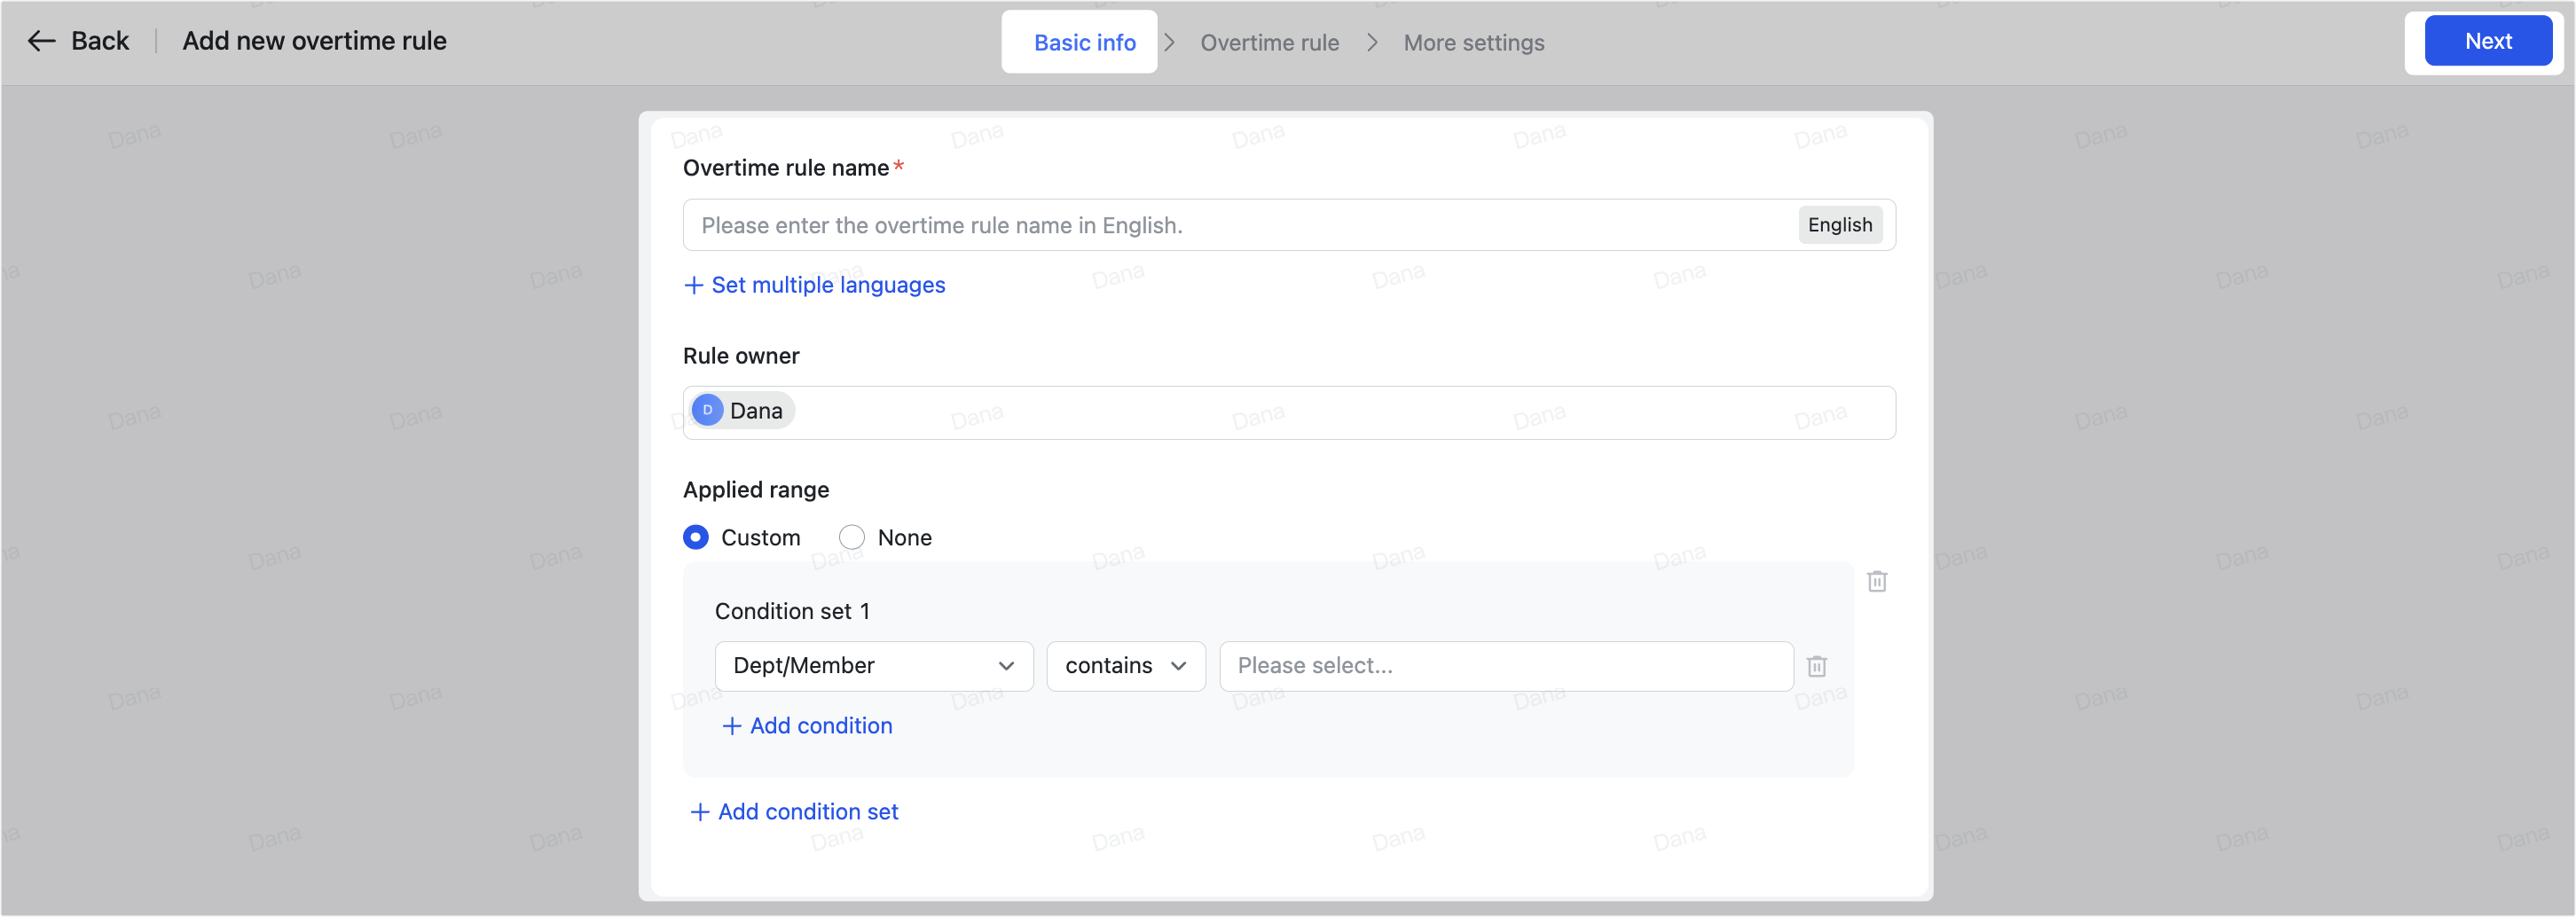Open the Please select value dropdown

(1505, 666)
